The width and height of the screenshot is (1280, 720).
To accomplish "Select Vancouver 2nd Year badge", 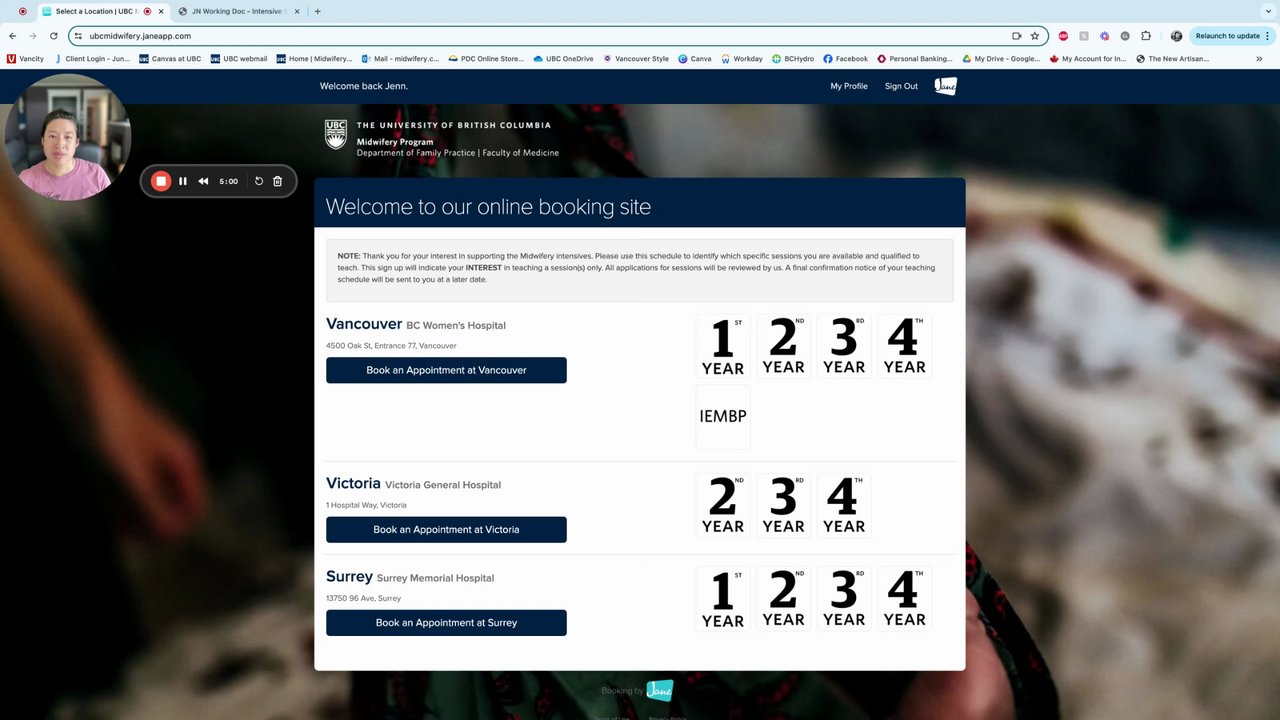I will click(783, 346).
